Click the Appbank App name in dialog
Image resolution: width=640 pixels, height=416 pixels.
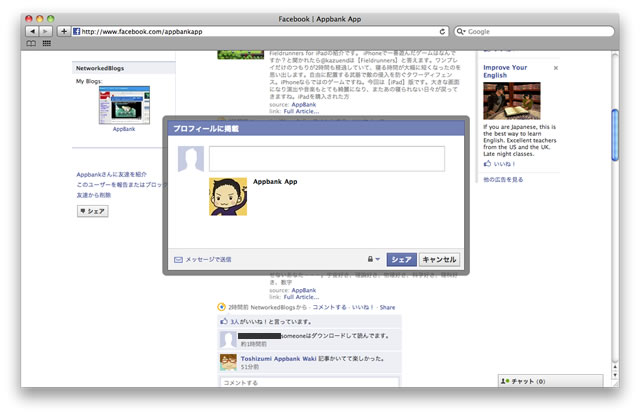[x=275, y=182]
